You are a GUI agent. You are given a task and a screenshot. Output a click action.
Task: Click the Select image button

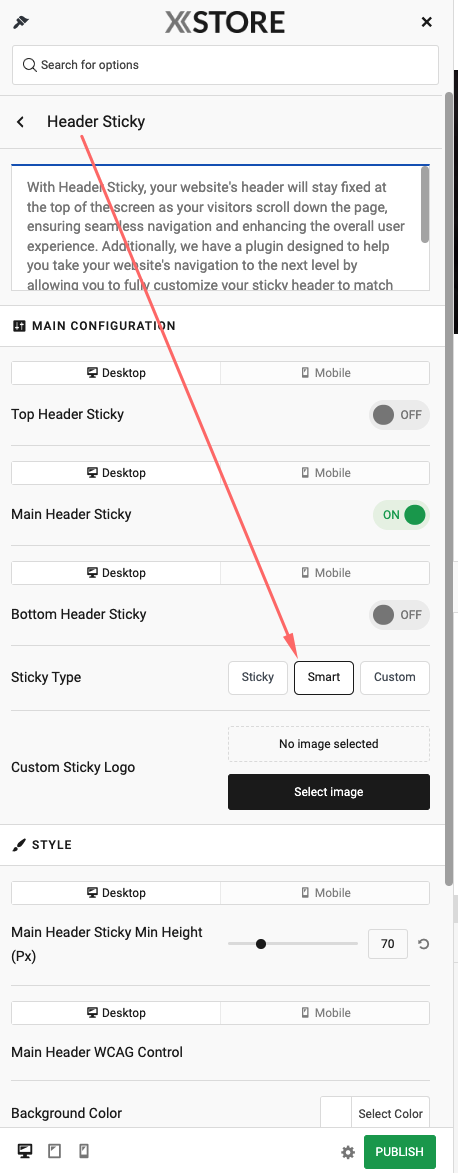pos(329,792)
